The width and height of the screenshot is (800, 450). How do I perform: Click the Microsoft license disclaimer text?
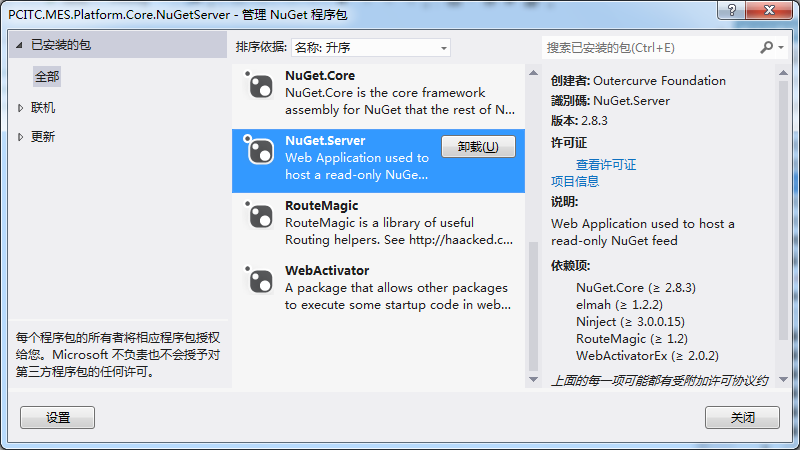pos(118,355)
